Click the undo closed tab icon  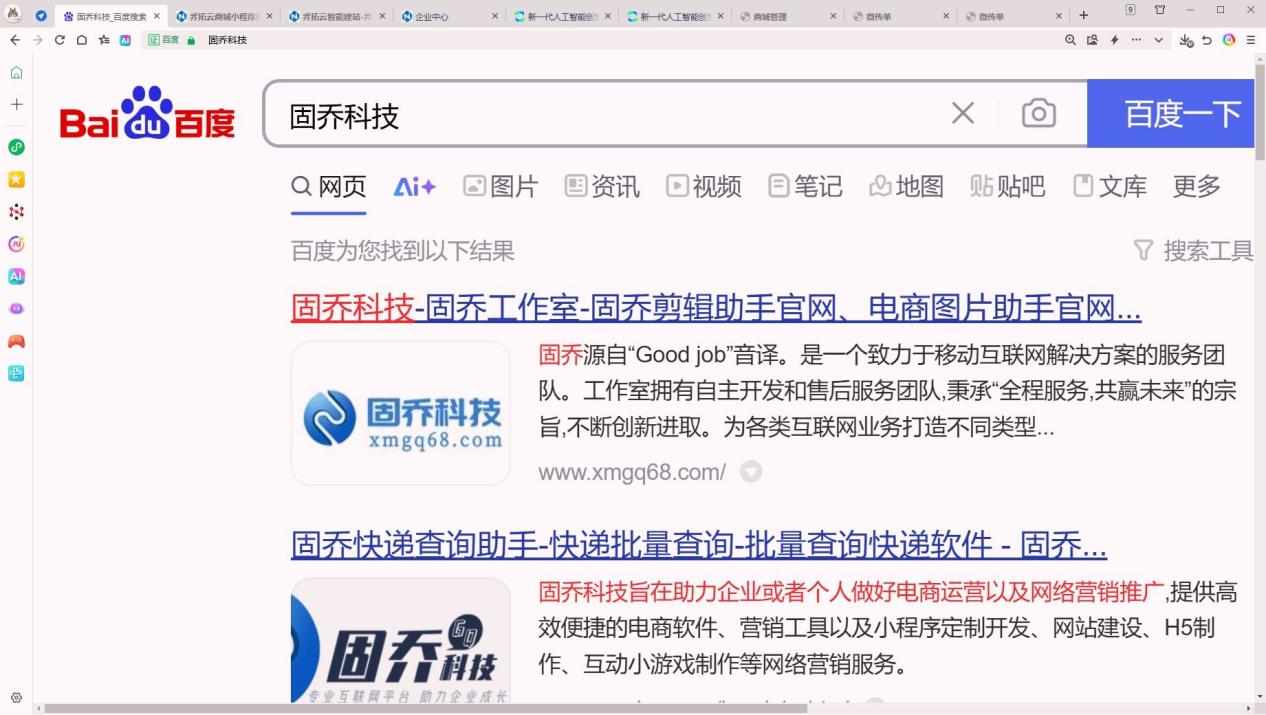[1207, 40]
